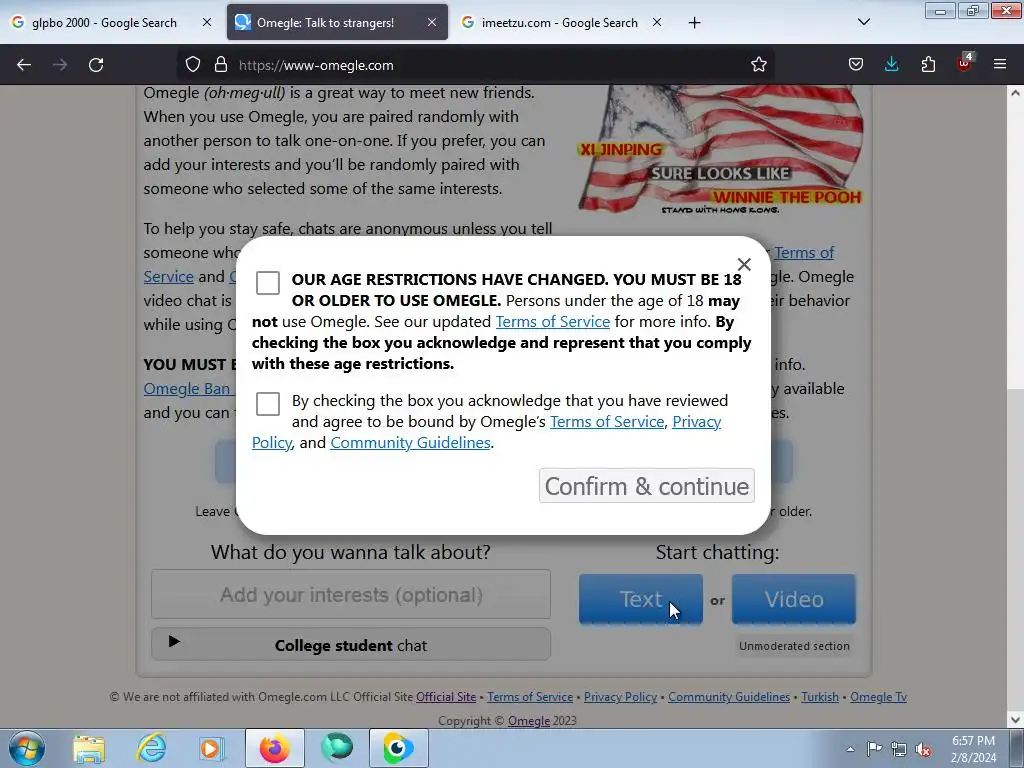This screenshot has height=768, width=1024.
Task: Select the Omegle: Talk to strangers tab
Action: 338,23
